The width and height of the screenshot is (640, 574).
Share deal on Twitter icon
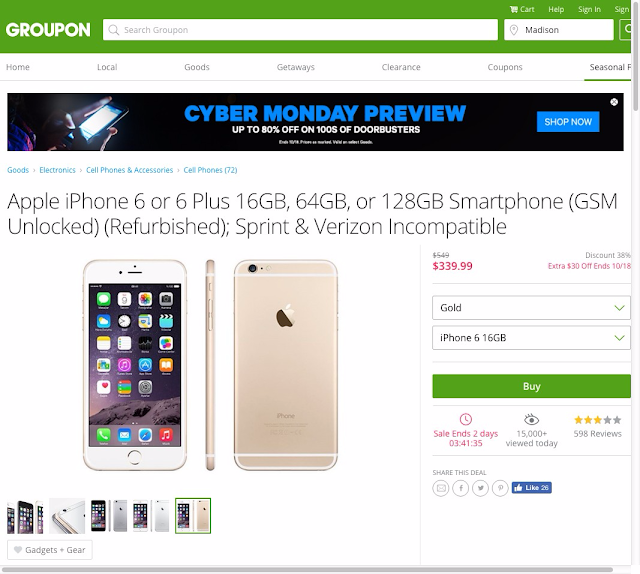[x=480, y=488]
